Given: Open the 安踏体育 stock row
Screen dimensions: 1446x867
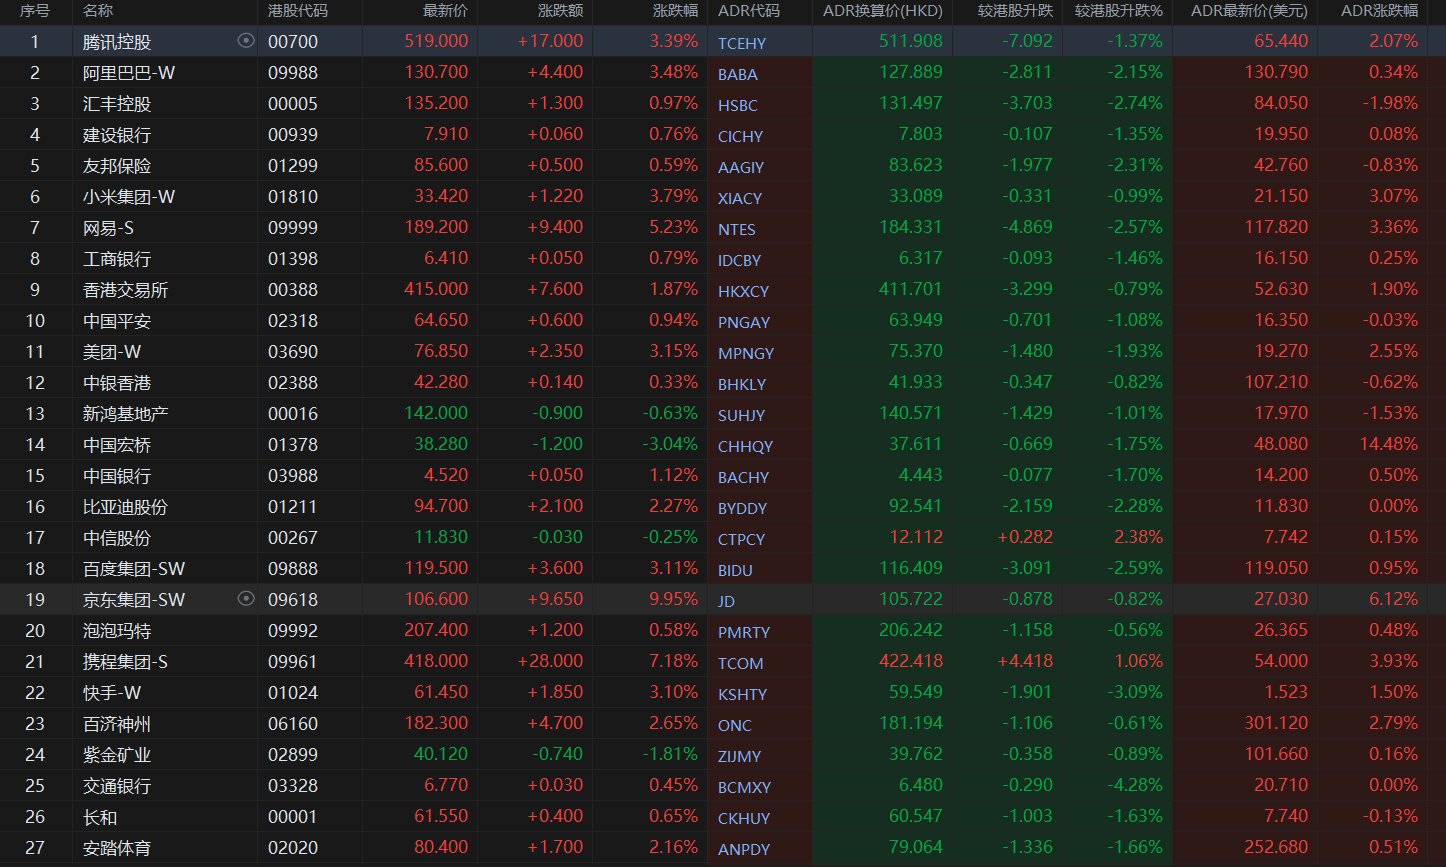Looking at the screenshot, I should [x=117, y=848].
